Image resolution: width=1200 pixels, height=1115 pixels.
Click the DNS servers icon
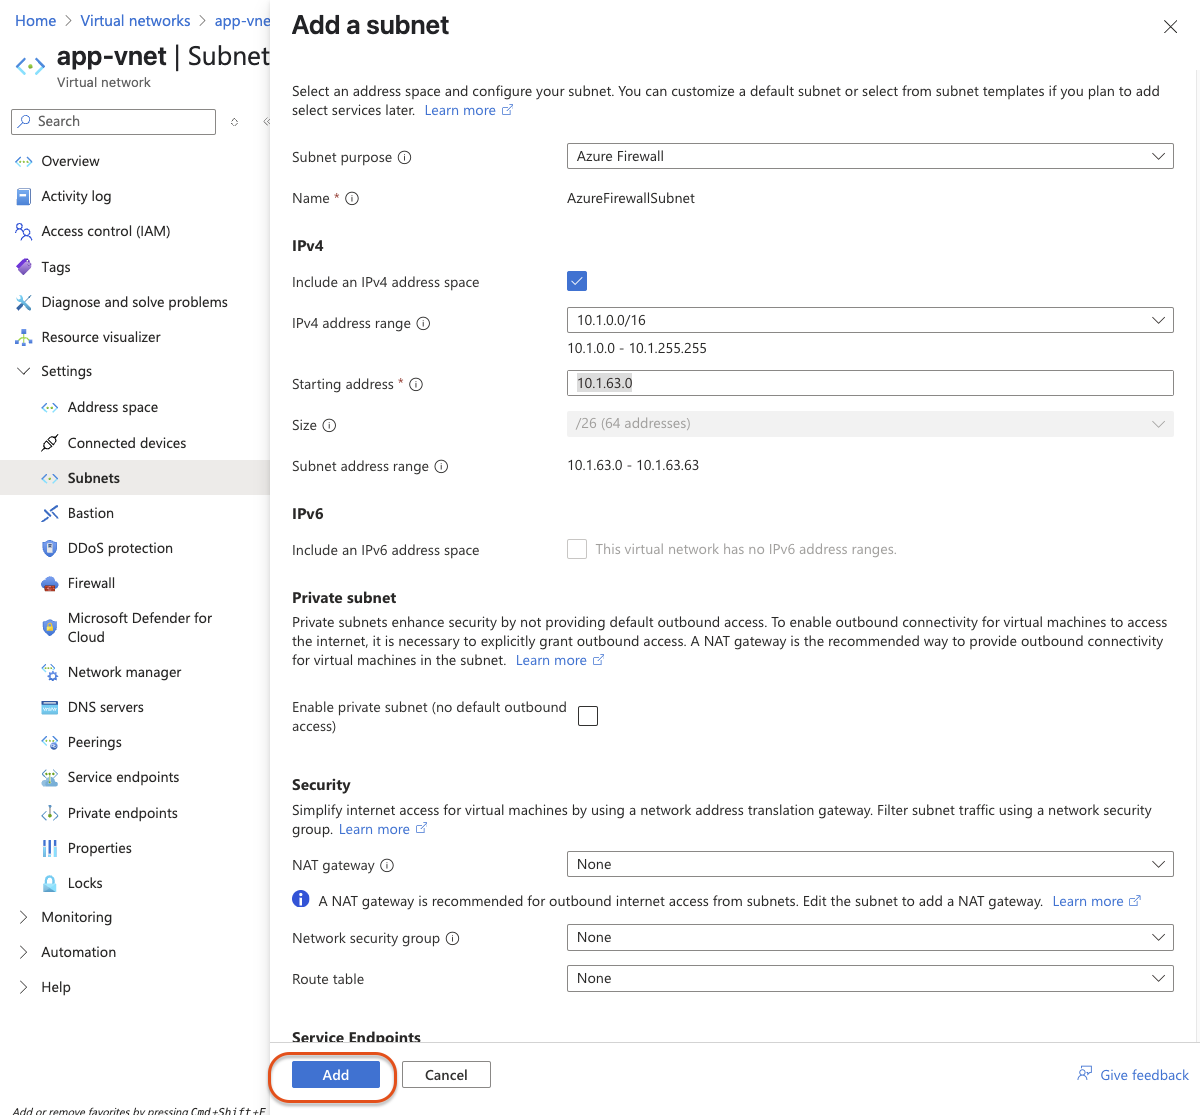click(x=49, y=707)
